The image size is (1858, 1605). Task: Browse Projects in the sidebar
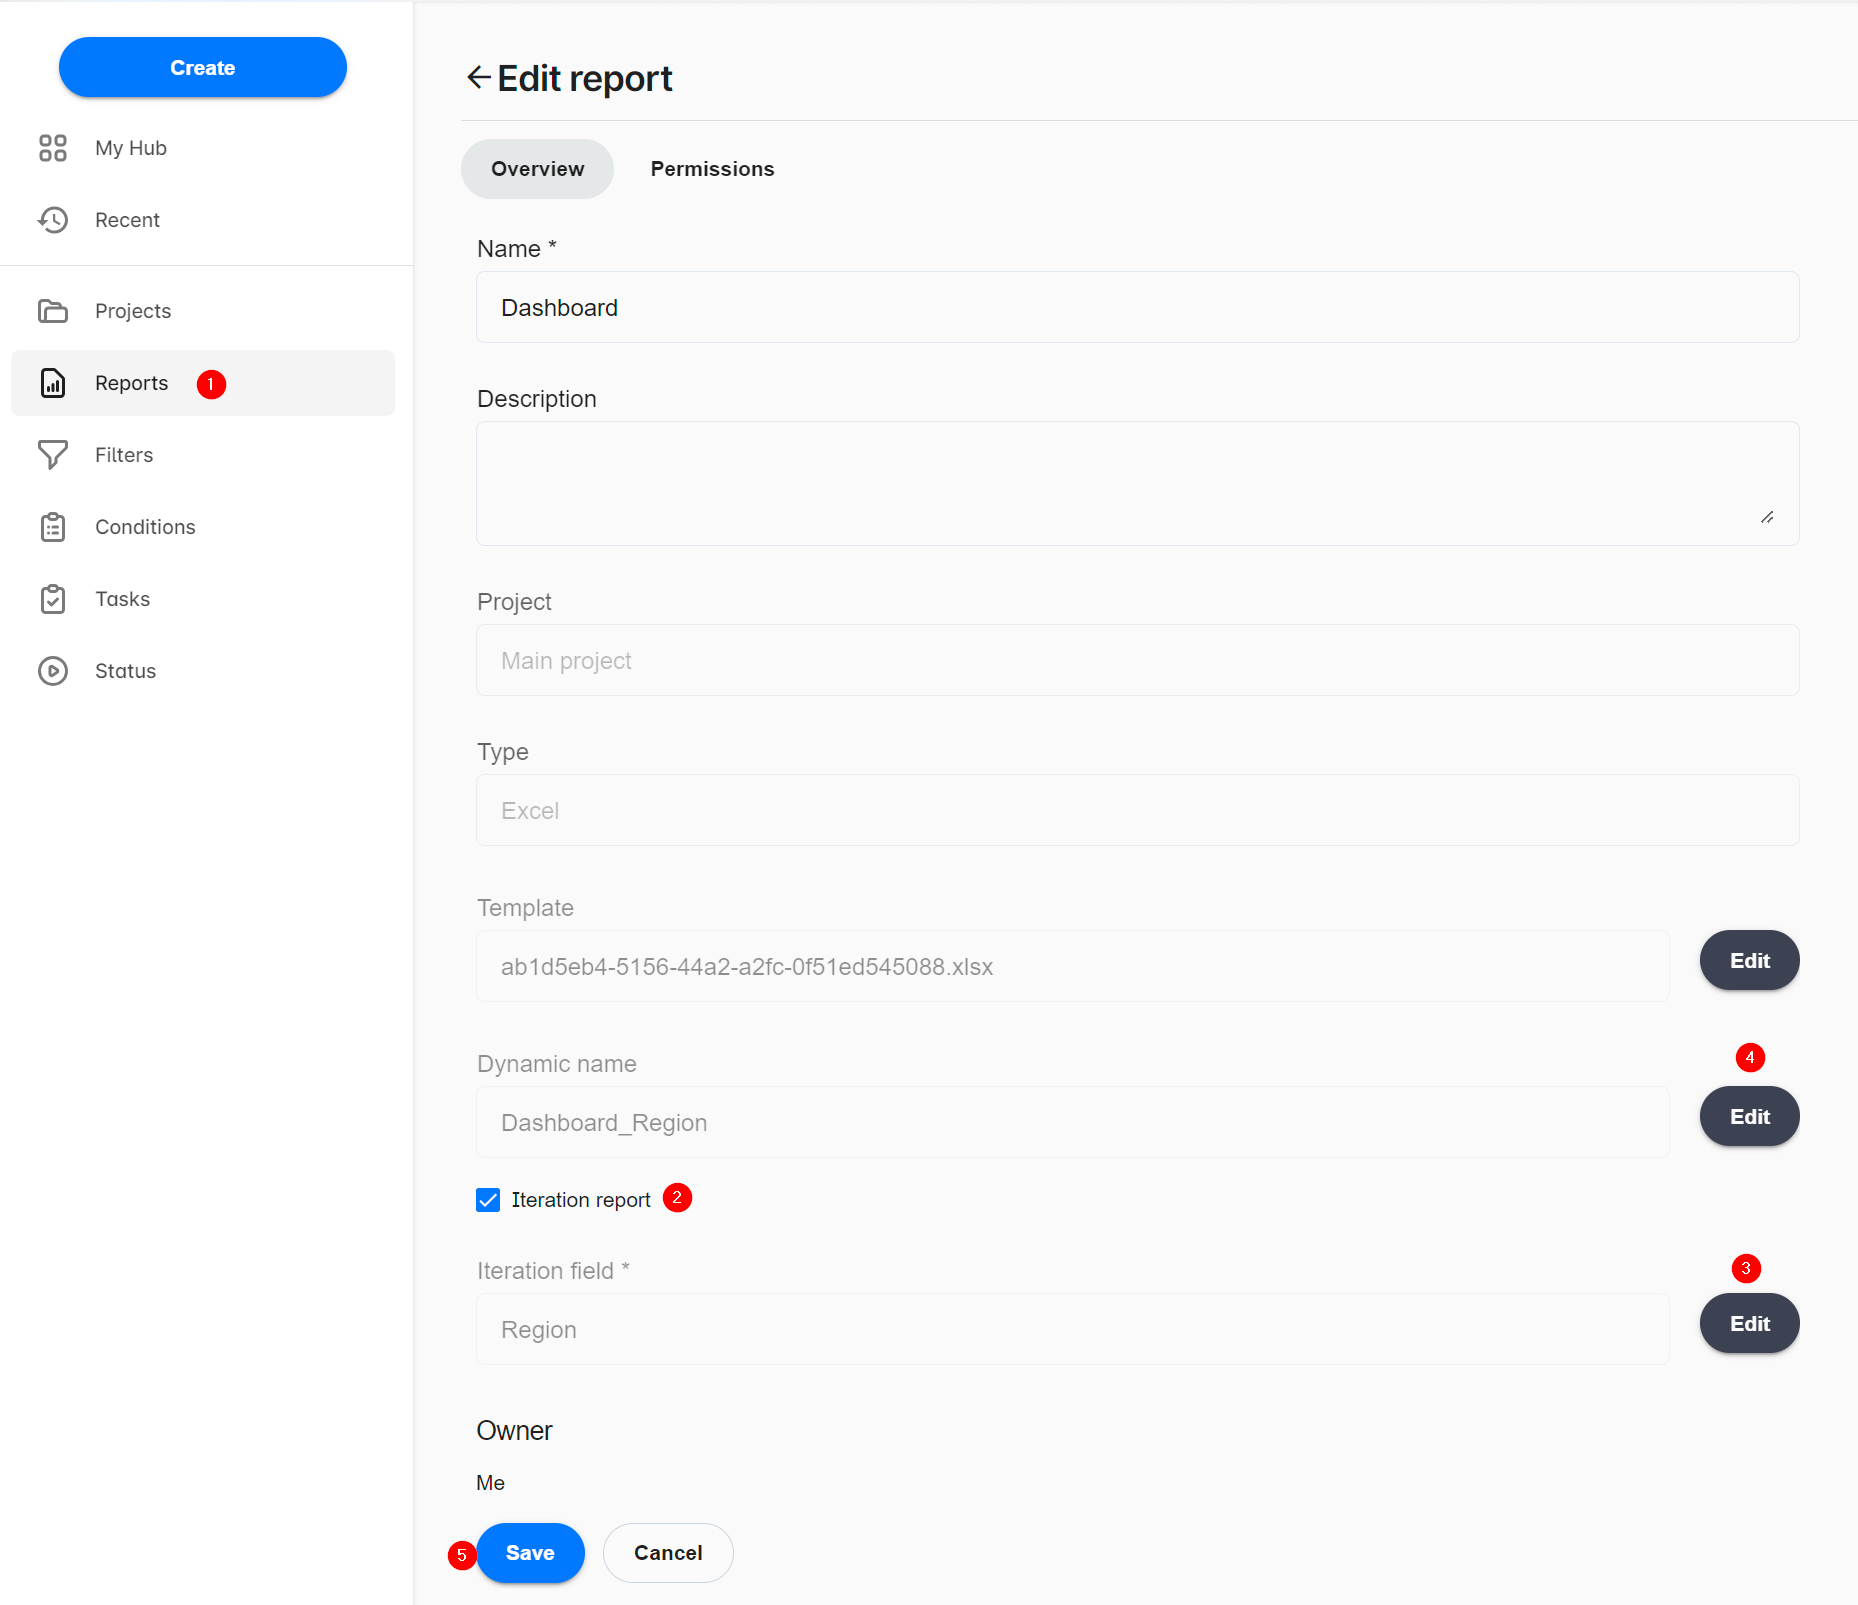(x=133, y=310)
